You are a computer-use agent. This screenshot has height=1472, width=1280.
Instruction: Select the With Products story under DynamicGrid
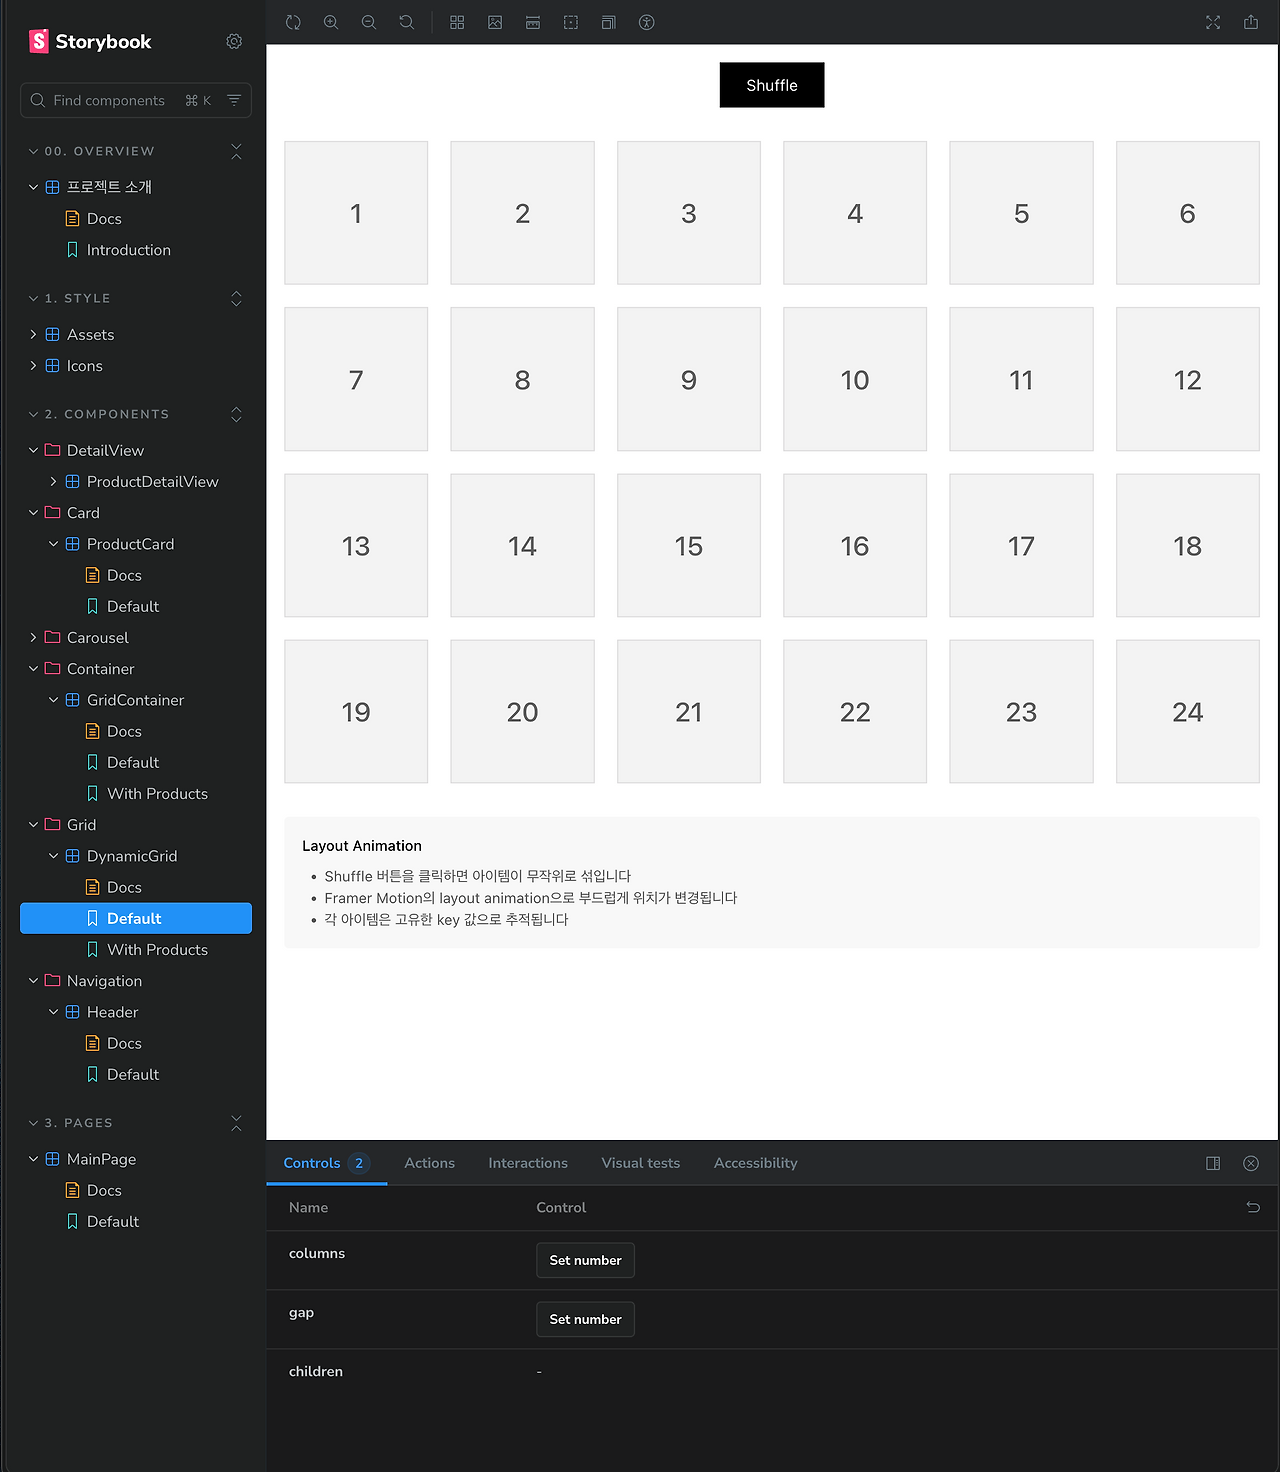157,949
